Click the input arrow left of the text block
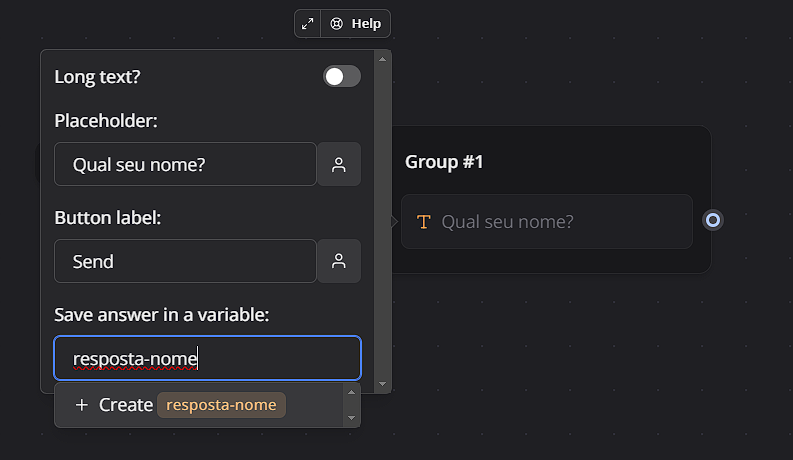 395,221
